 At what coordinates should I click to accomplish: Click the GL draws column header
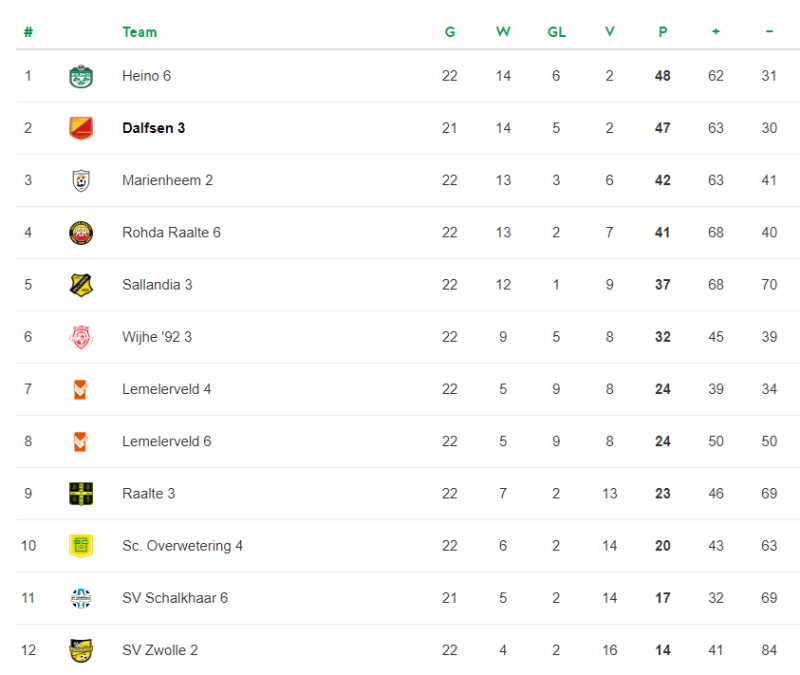(x=556, y=32)
